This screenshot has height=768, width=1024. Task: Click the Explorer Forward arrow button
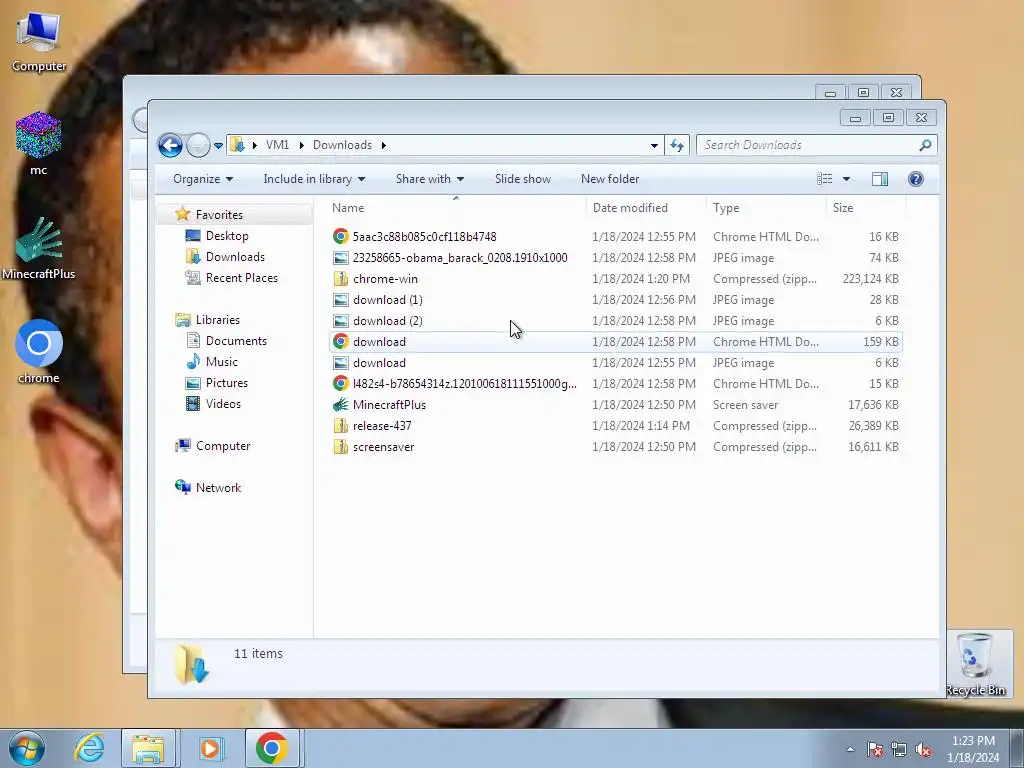point(198,145)
